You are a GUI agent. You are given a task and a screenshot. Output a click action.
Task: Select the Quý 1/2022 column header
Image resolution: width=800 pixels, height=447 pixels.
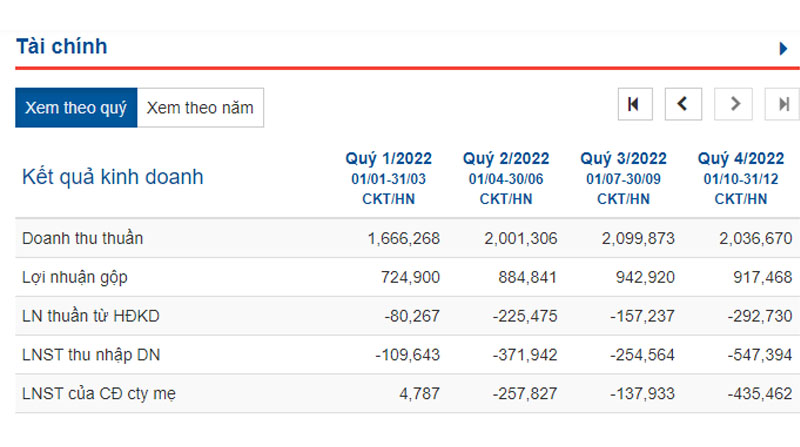point(389,158)
